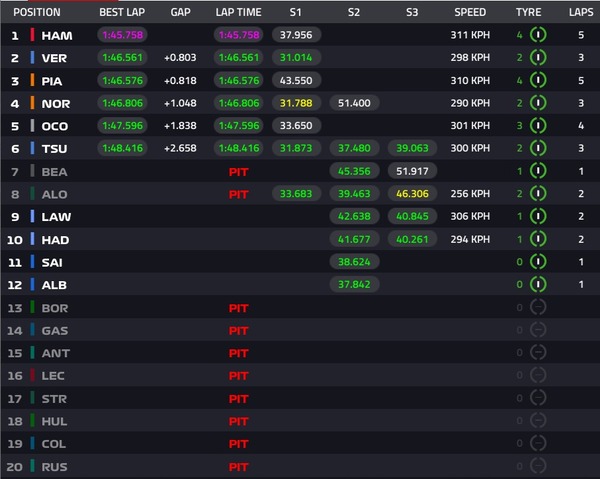Click the SPEED column header
The height and width of the screenshot is (479, 600).
pyautogui.click(x=470, y=12)
